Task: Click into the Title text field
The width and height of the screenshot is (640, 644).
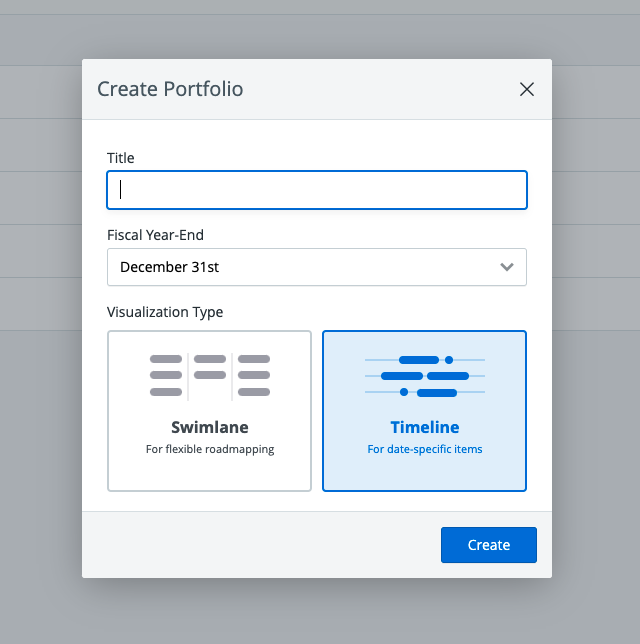Action: [x=316, y=190]
